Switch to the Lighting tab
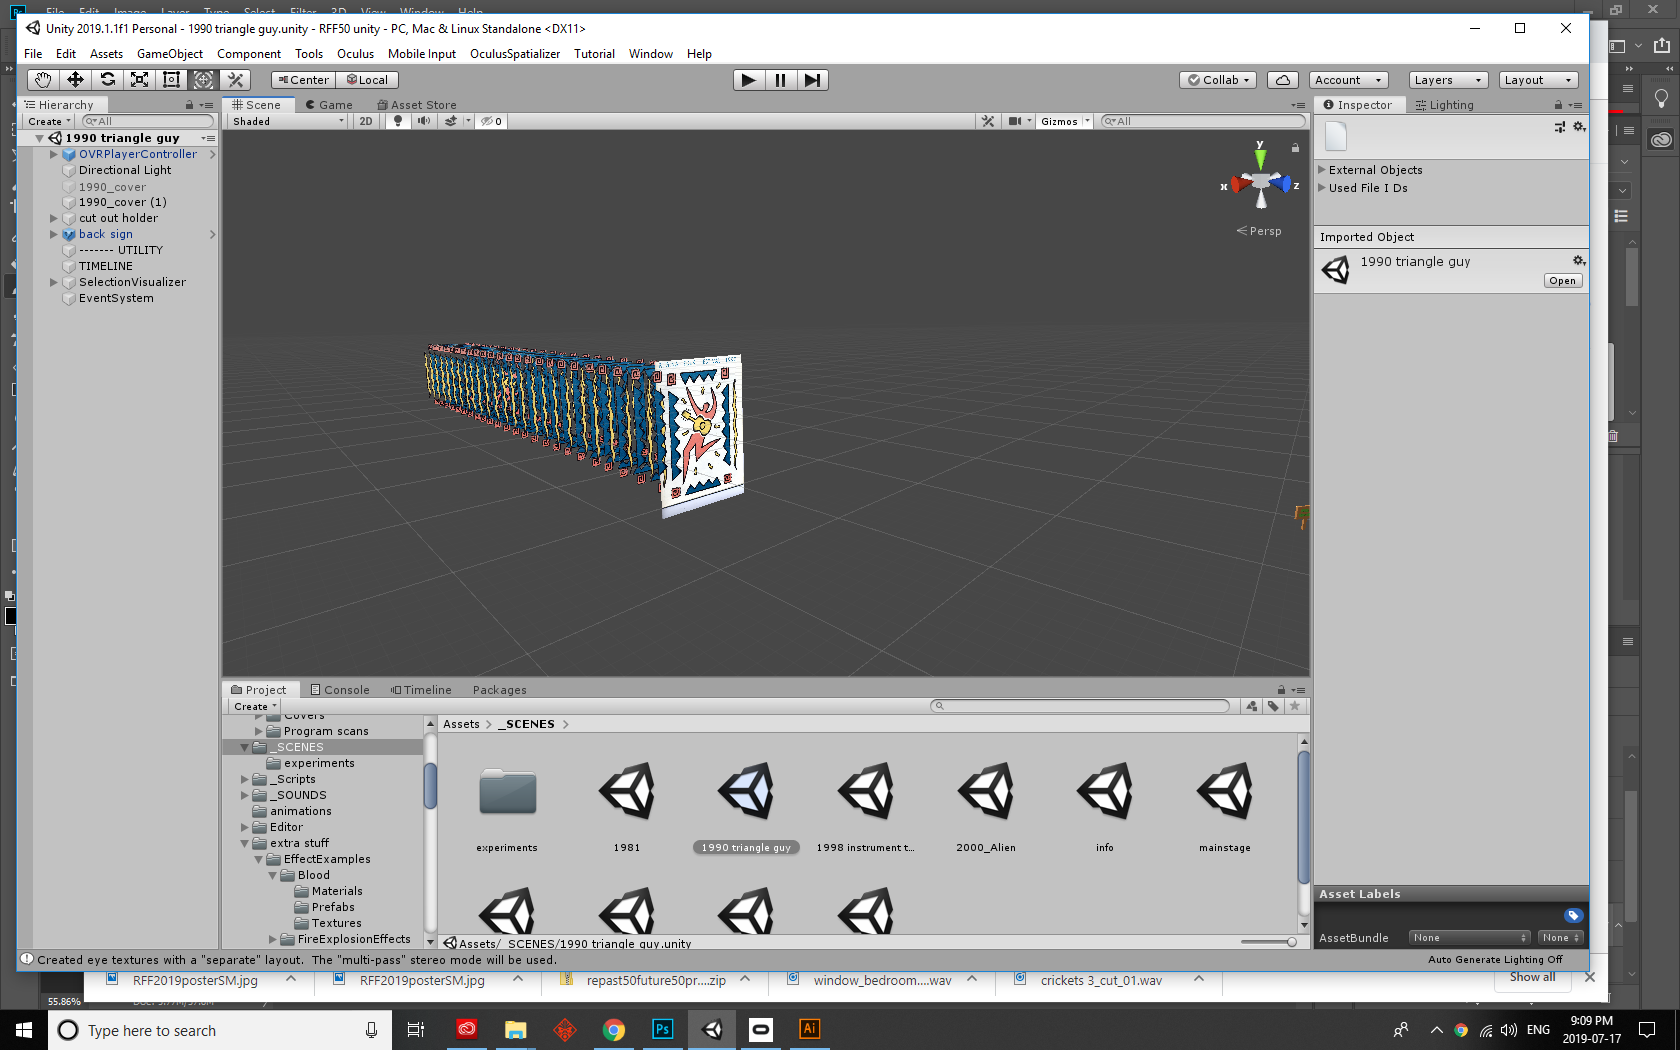 tap(1445, 105)
